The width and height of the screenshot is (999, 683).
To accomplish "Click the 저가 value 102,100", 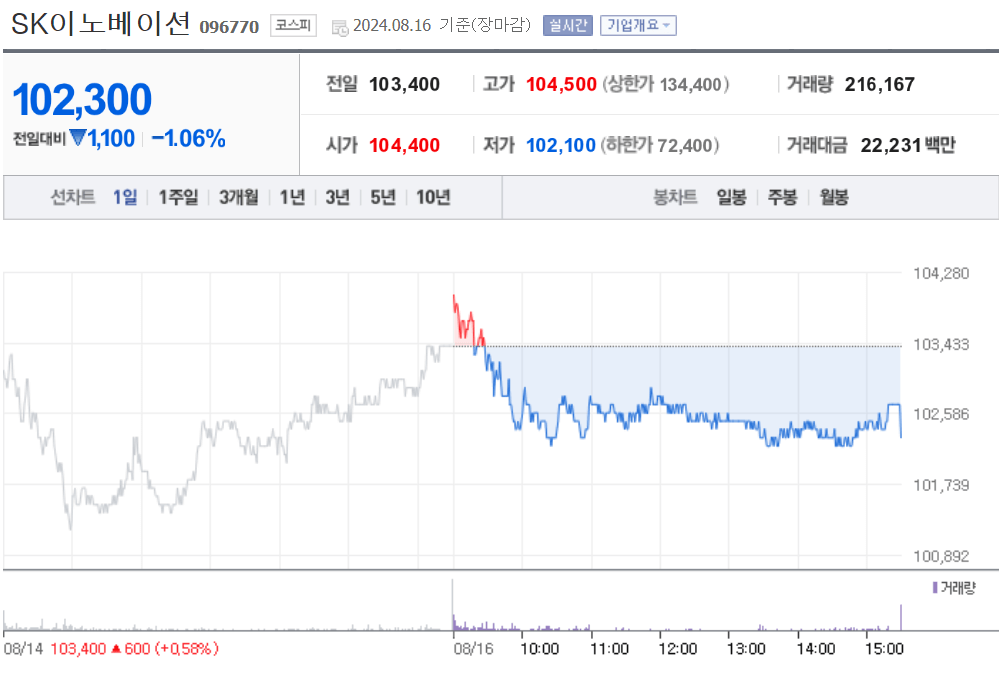I will [561, 145].
